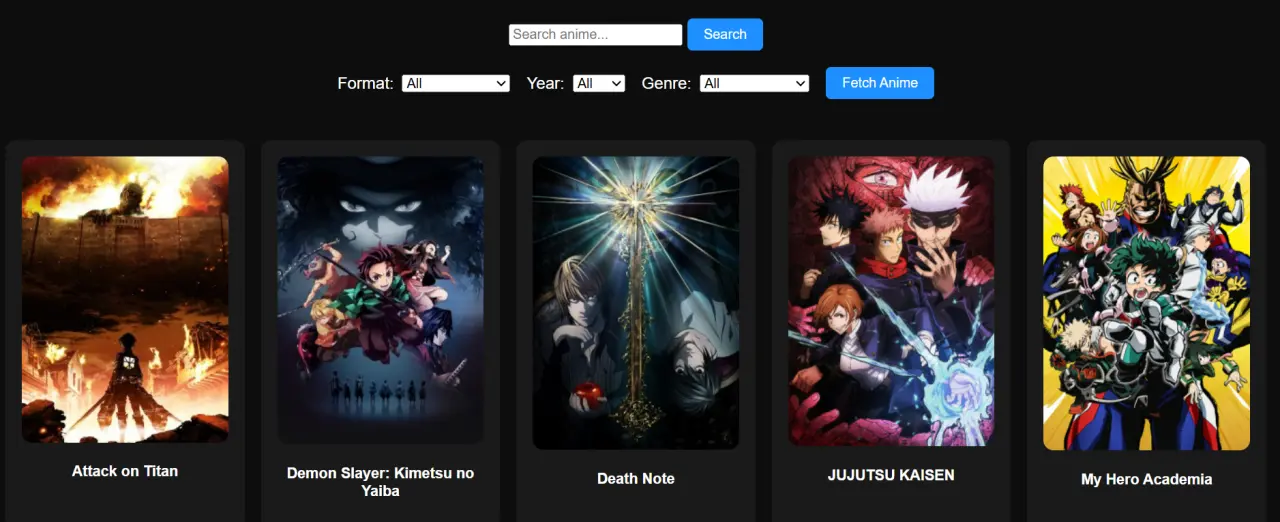1280x522 pixels.
Task: Select the Attack on Titan title
Action: 125,471
